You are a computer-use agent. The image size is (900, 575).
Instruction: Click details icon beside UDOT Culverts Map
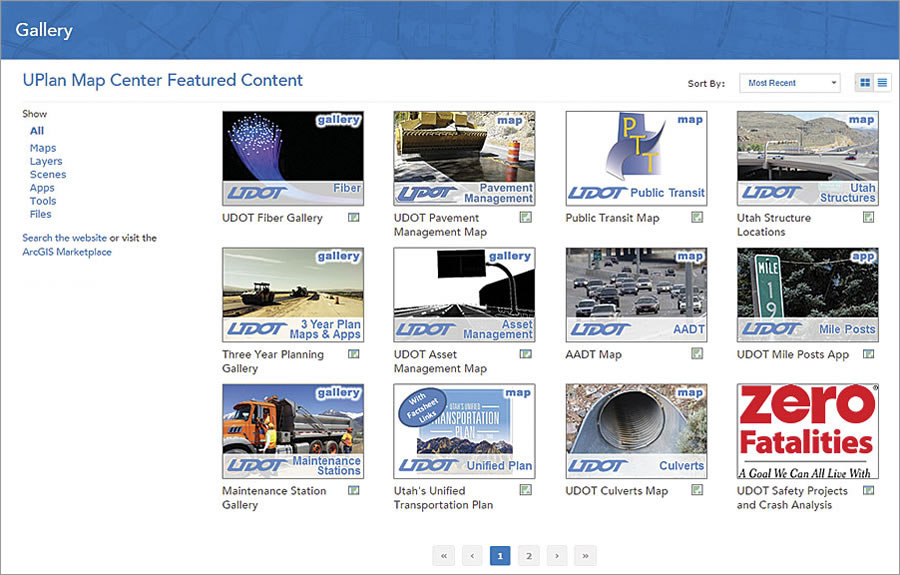pos(697,490)
